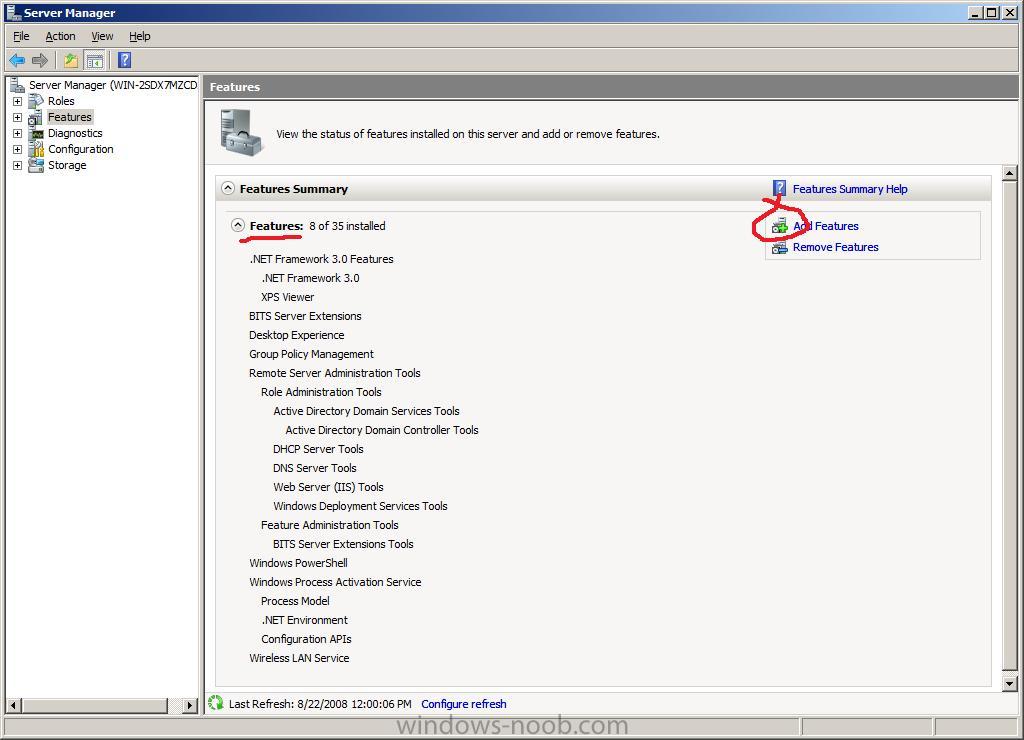Click 'Windows Deployment Services Tools' entry
This screenshot has width=1024, height=740.
(360, 506)
